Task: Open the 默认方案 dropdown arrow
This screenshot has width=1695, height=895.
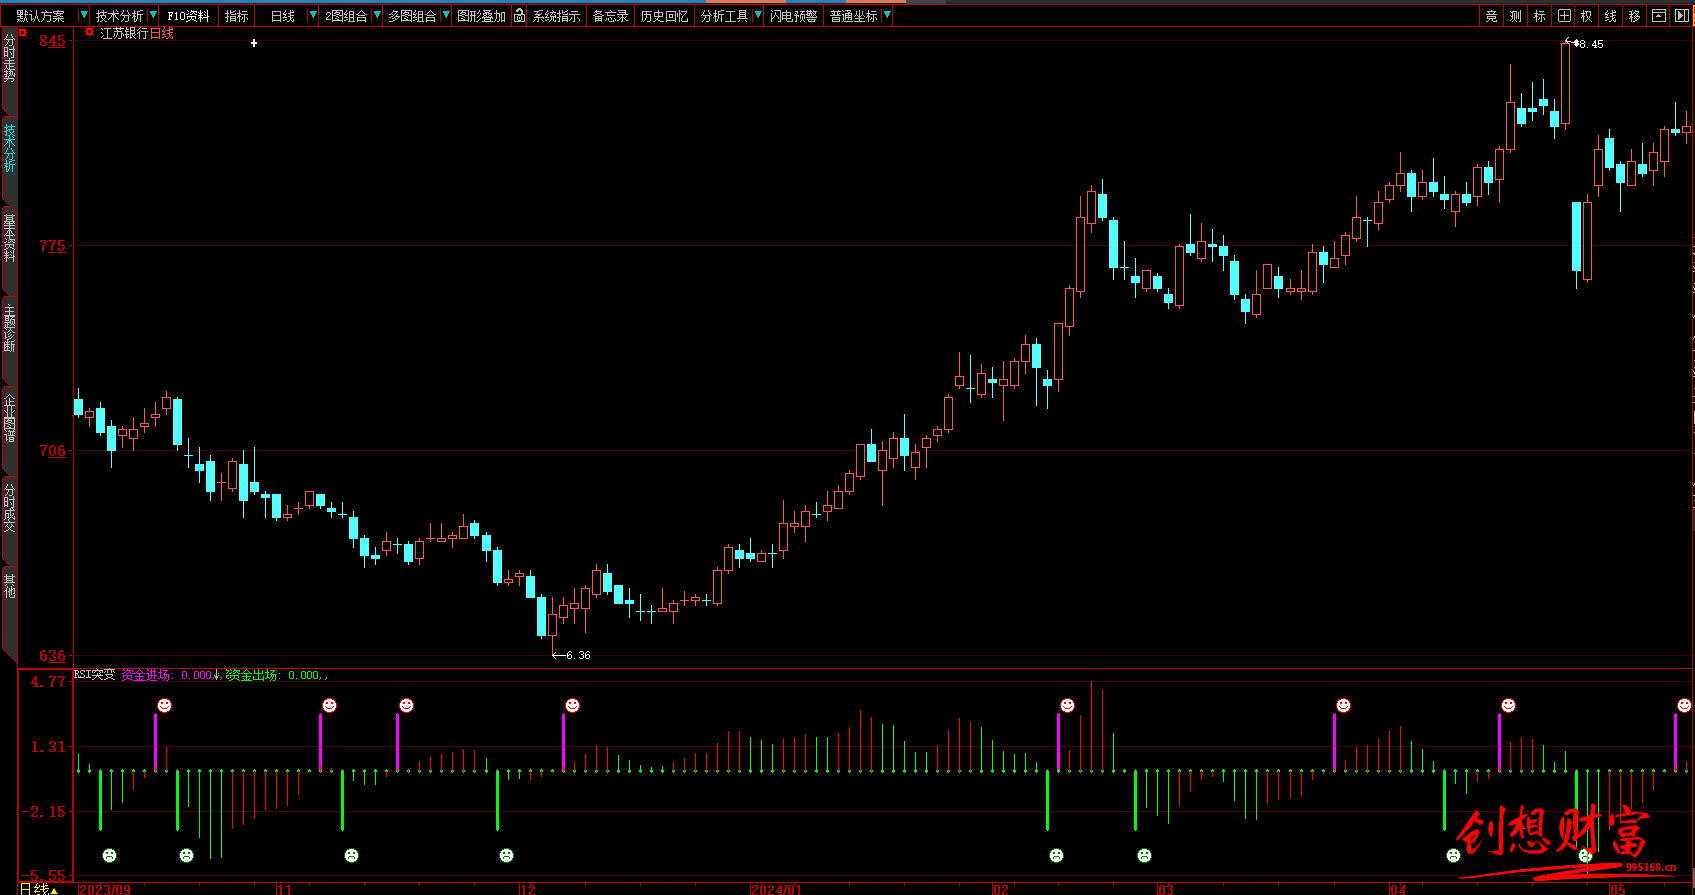Action: tap(83, 16)
